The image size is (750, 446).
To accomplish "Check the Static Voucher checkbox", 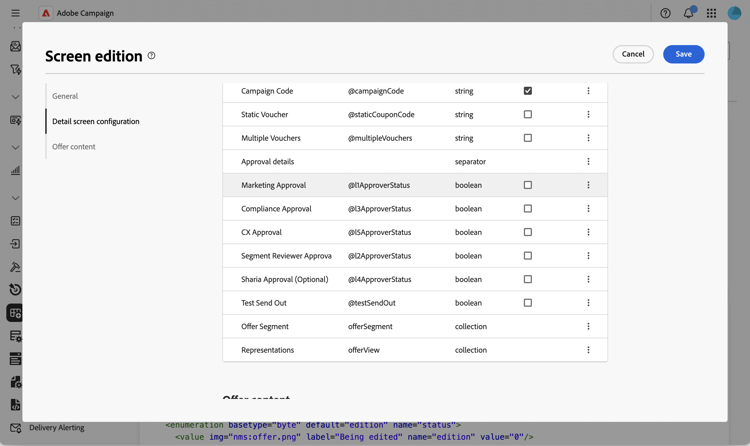I will click(528, 114).
